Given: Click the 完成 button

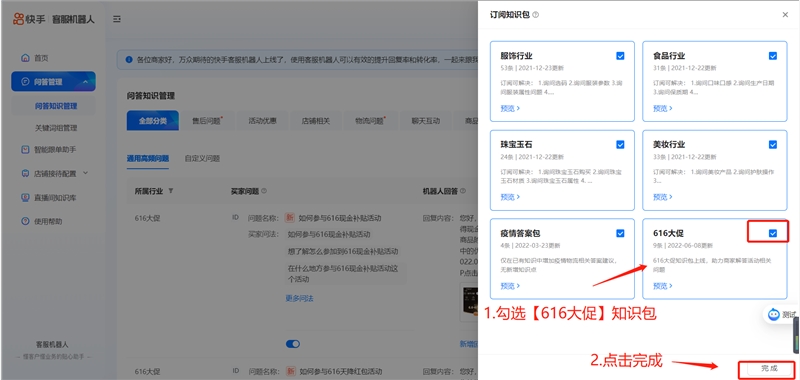Looking at the screenshot, I should (x=769, y=368).
